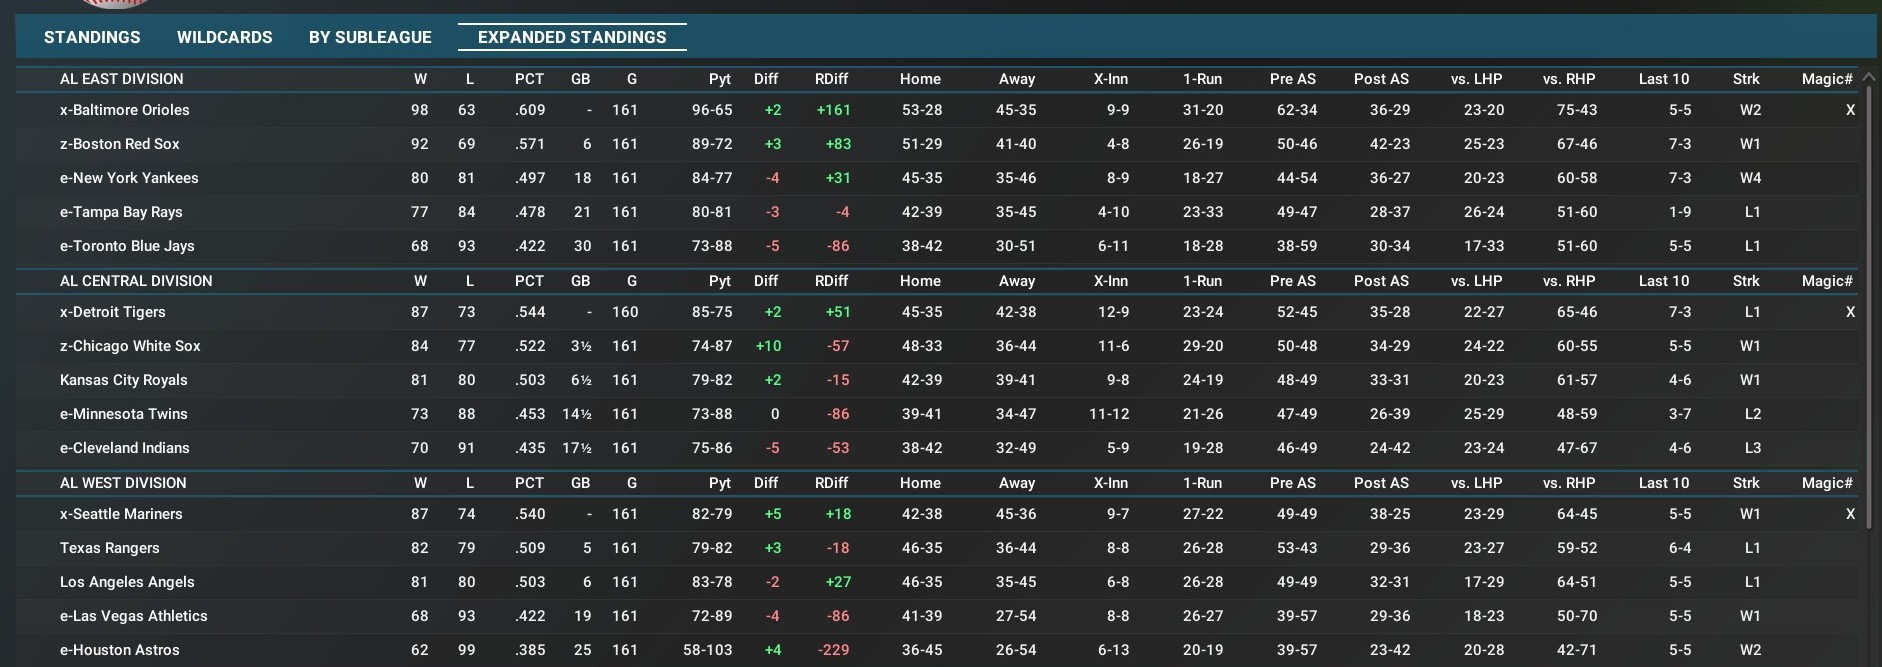Click the Texas Rangers team name

pos(110,548)
